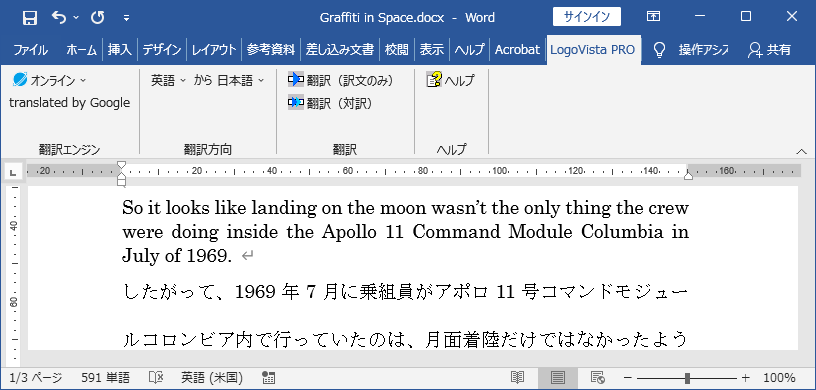This screenshot has height=390, width=816.
Task: Expand the 日本語 target language dropdown
Action: pos(240,80)
